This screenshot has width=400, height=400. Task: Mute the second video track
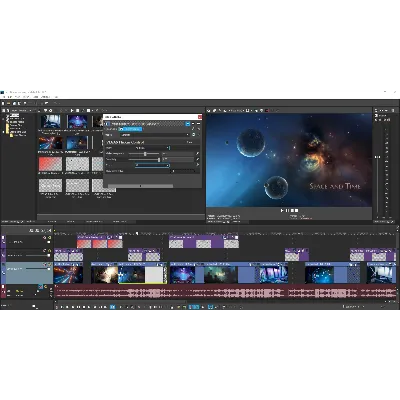coord(45,250)
